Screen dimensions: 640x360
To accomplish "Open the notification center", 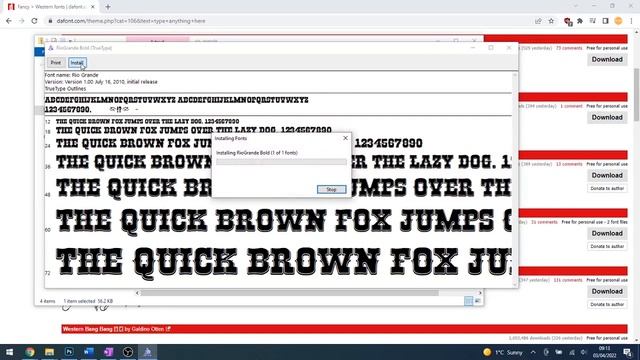I will pos(628,352).
